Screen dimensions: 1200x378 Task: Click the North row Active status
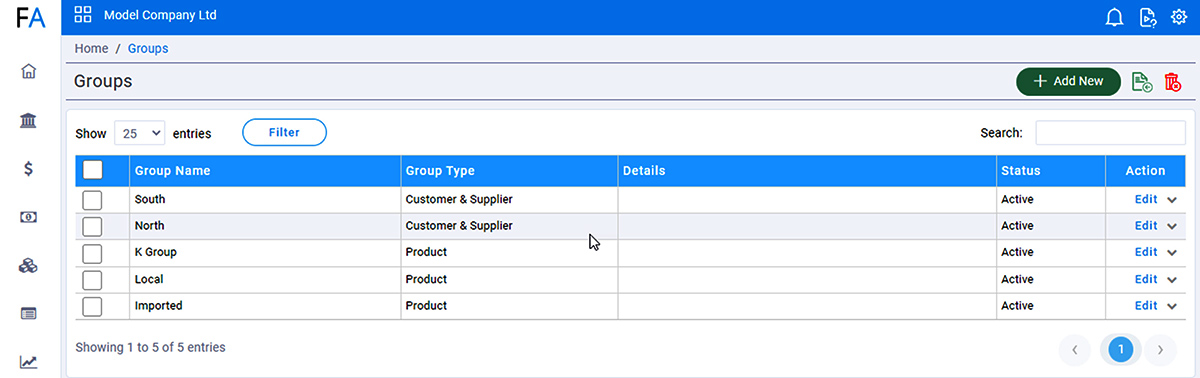tap(1017, 226)
